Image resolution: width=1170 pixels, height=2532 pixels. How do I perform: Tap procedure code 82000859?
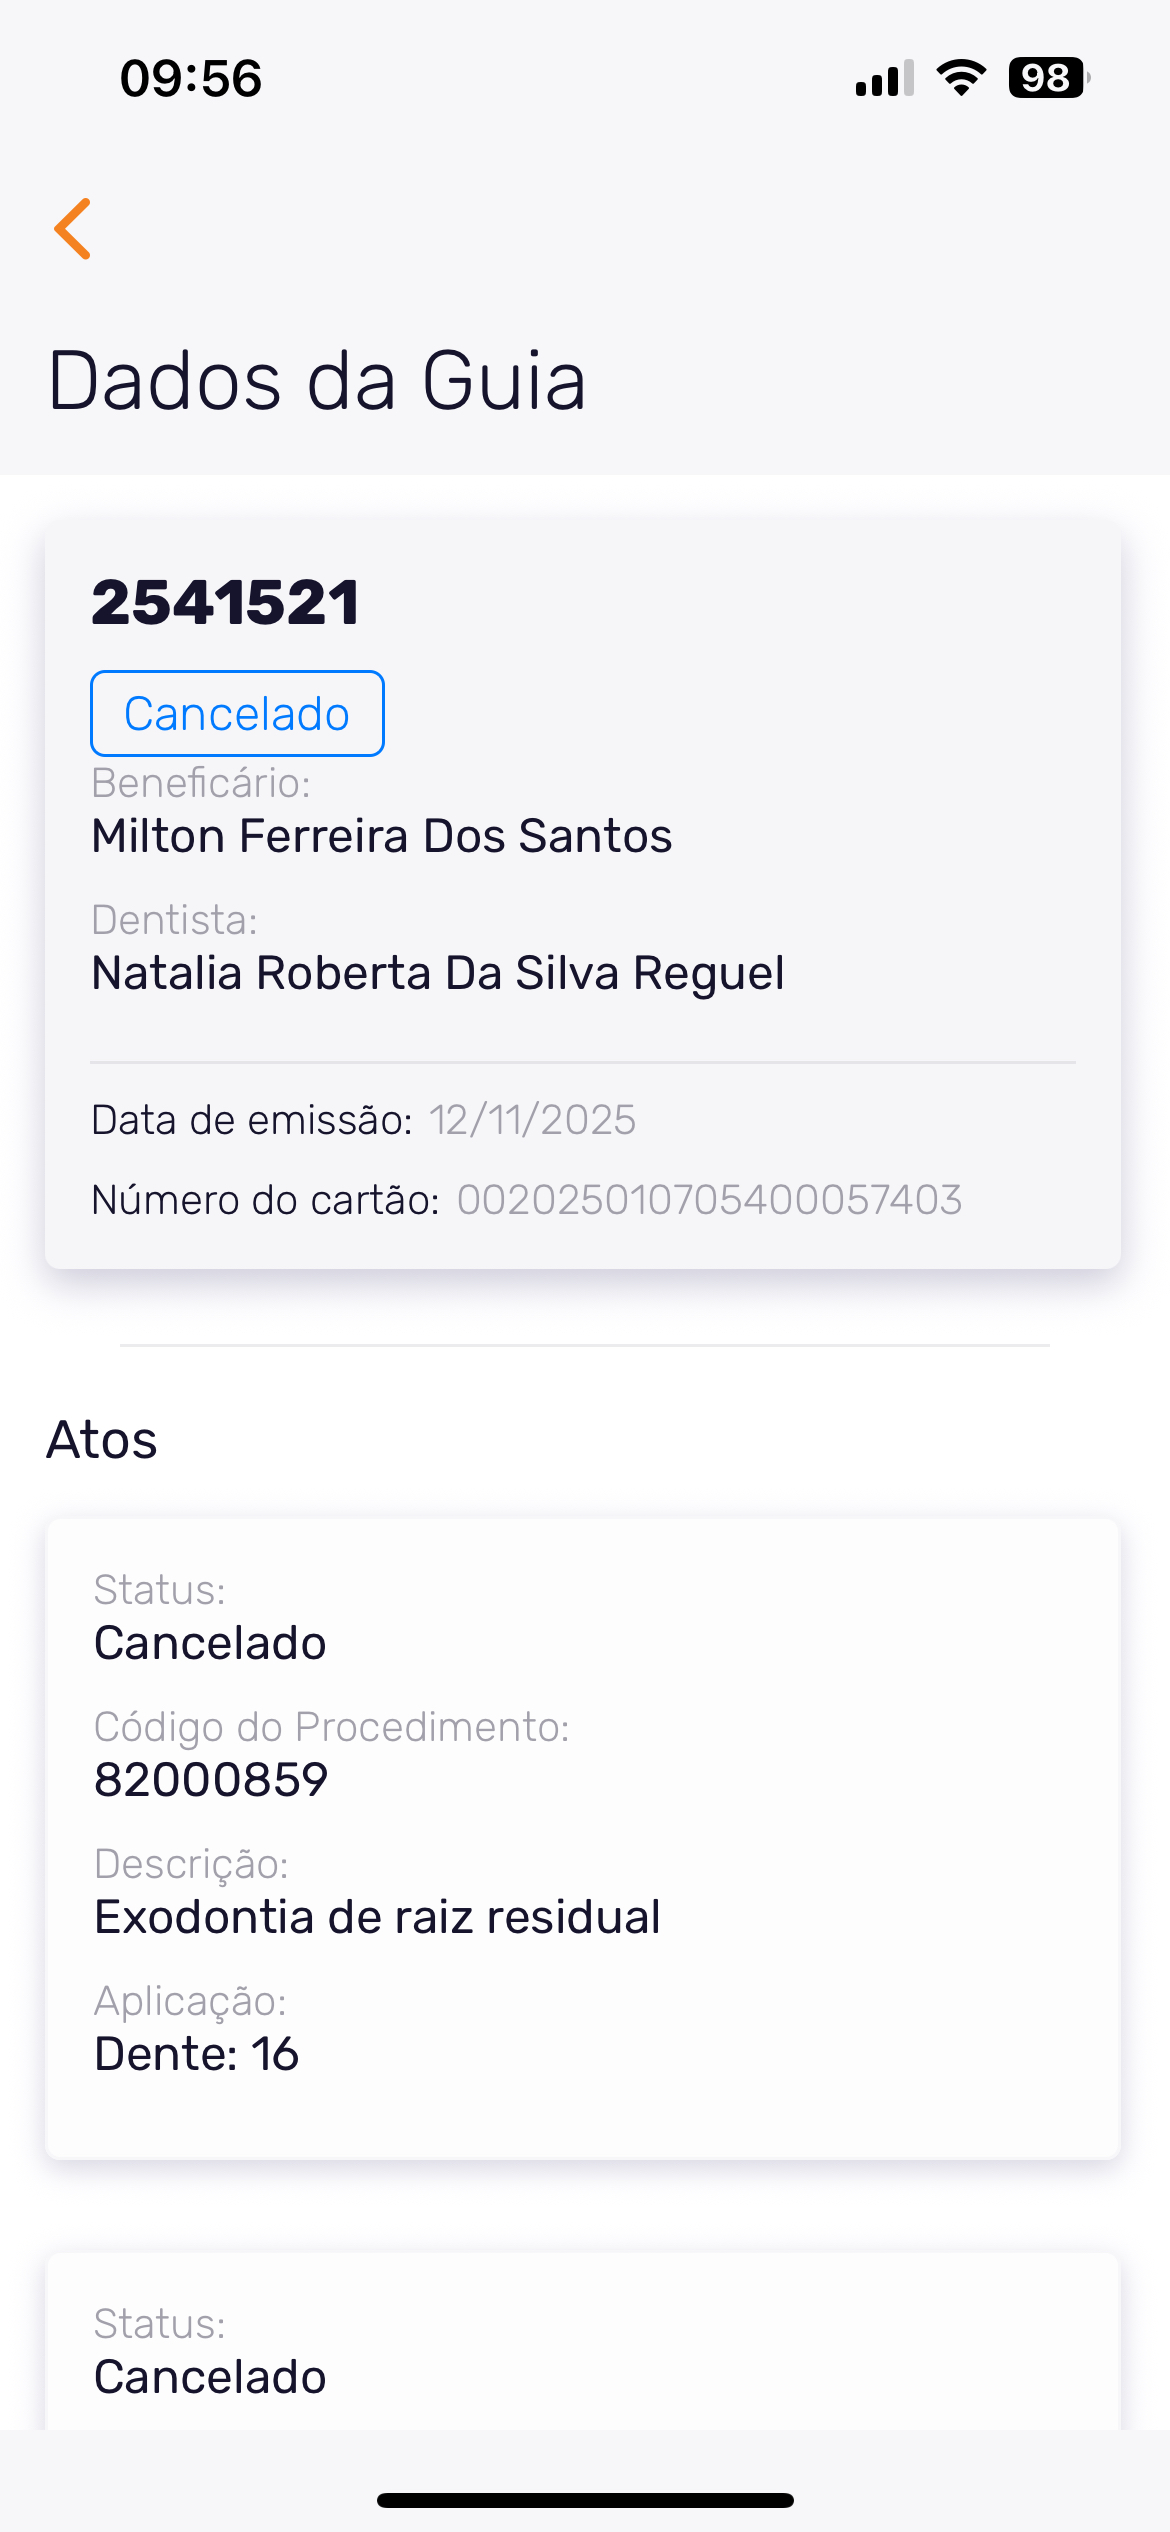211,1780
